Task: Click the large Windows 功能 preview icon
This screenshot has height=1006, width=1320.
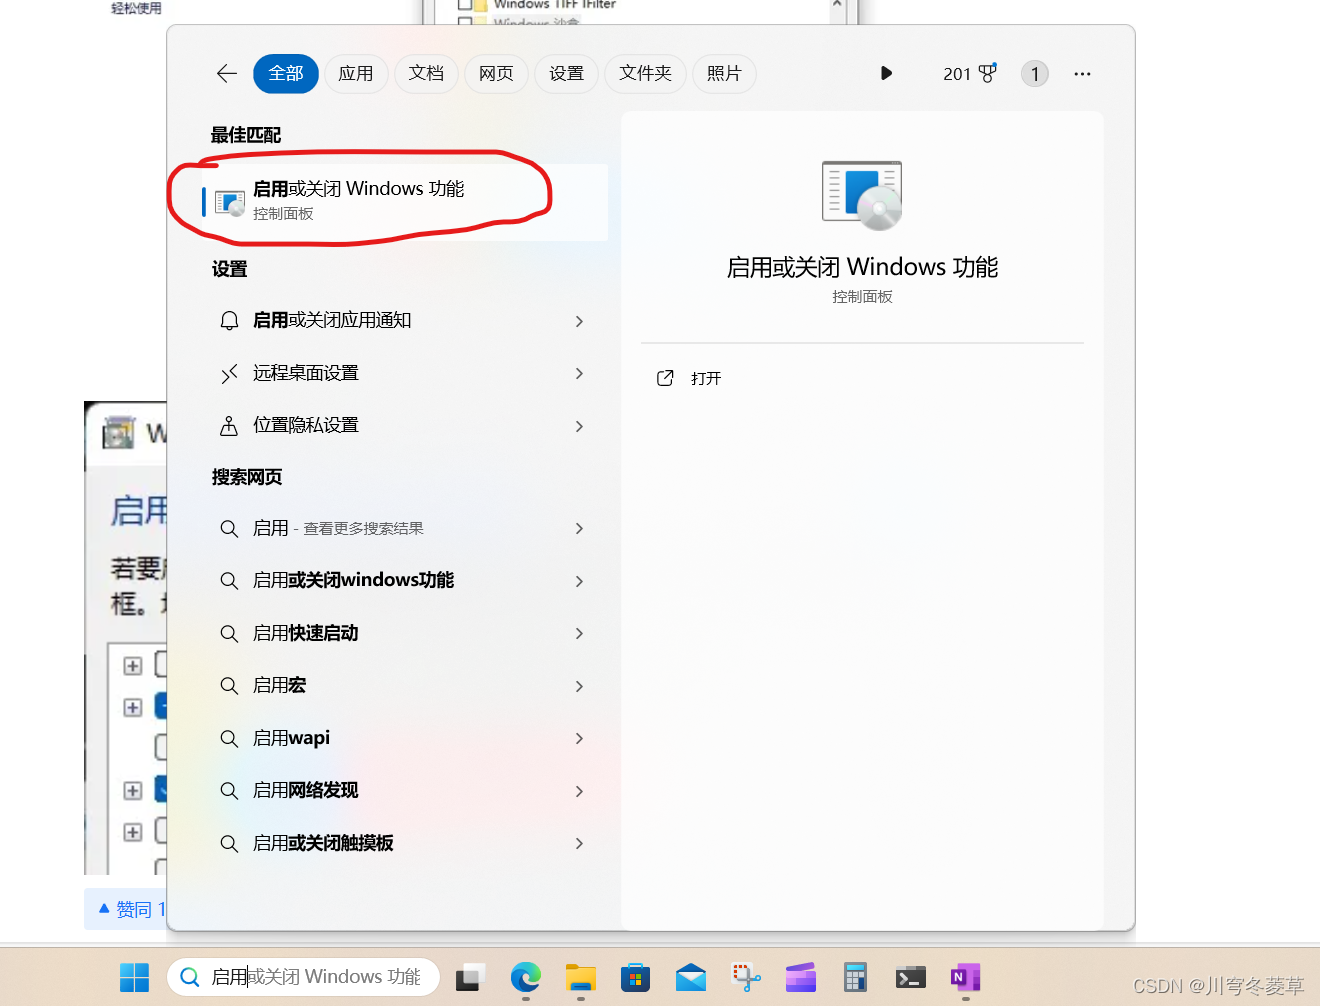Action: pos(862,195)
